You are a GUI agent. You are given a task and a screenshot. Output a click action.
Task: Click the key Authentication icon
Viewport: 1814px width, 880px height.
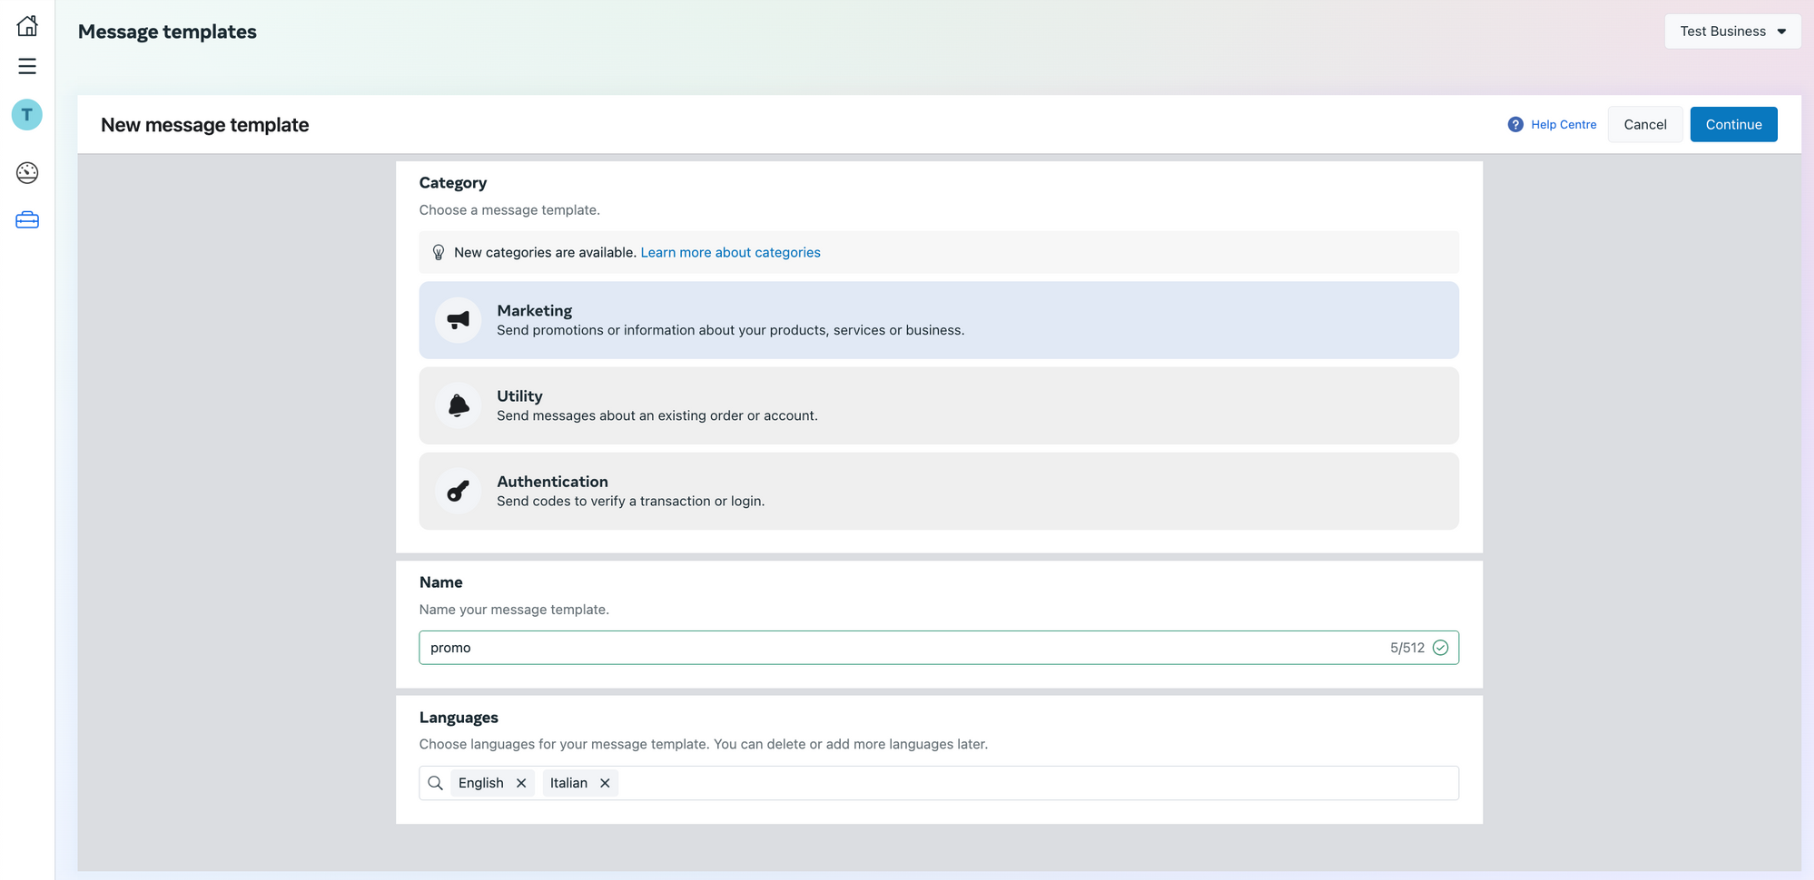pos(458,491)
